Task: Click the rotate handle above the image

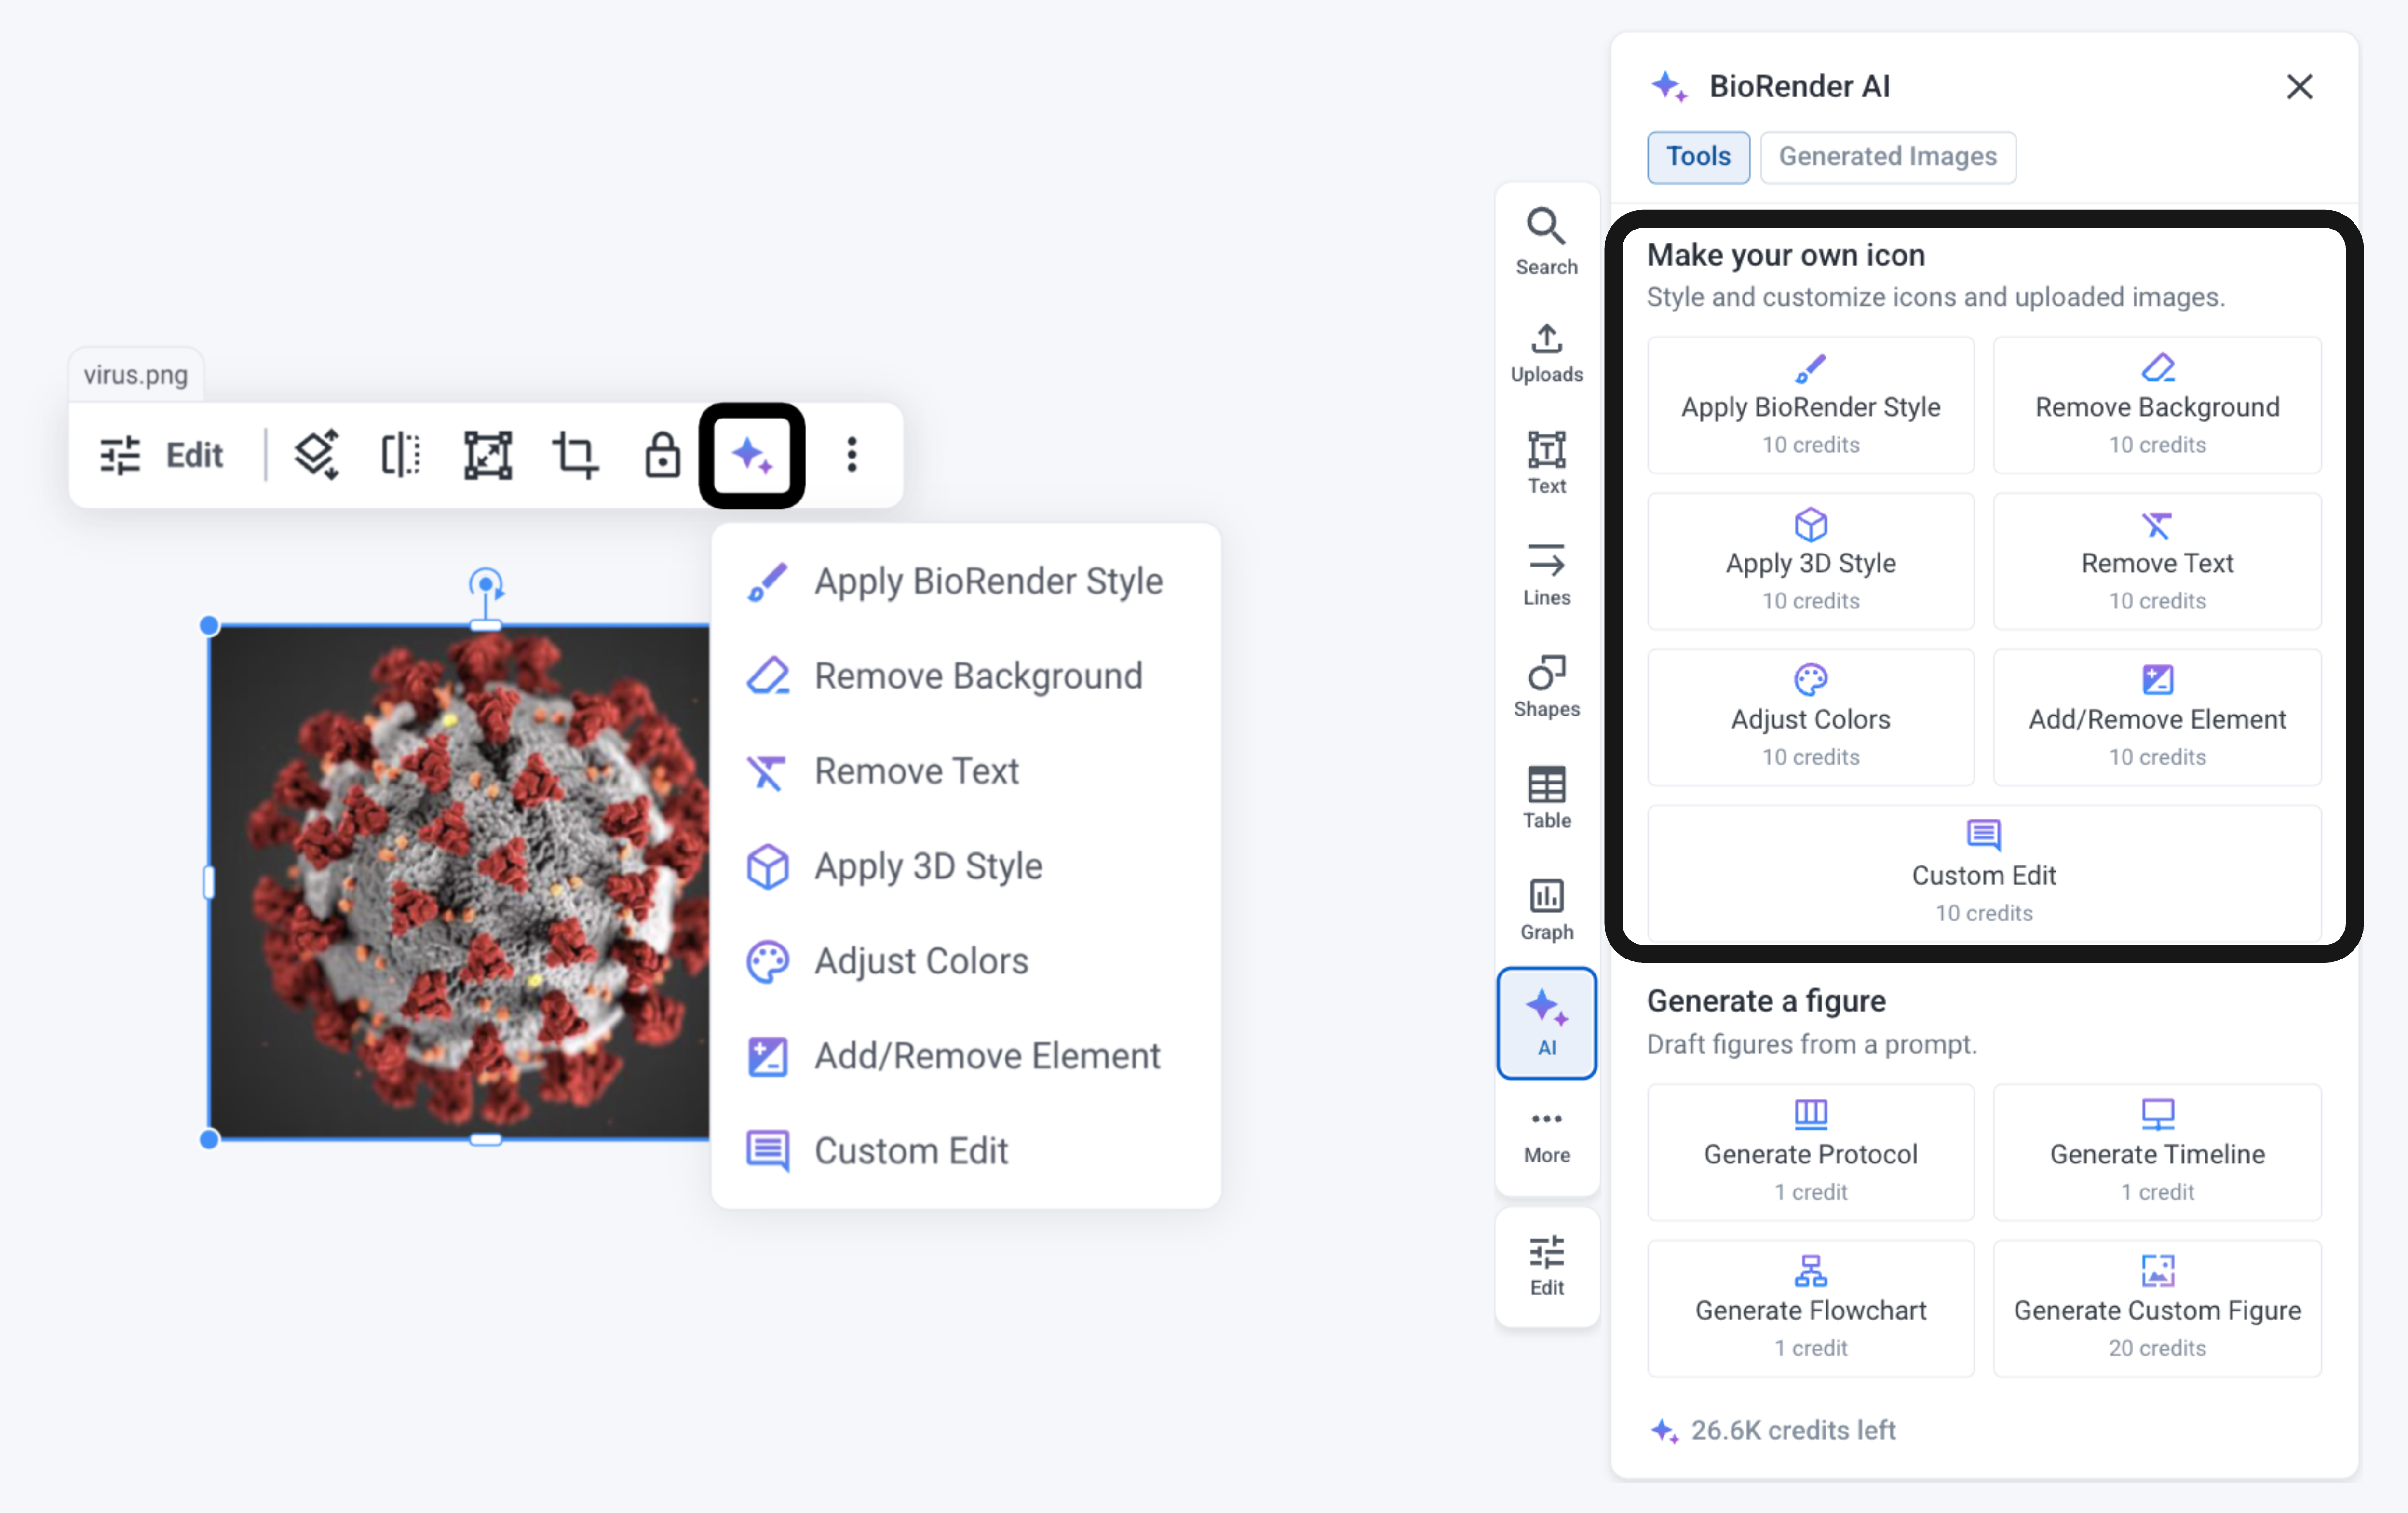Action: point(486,583)
